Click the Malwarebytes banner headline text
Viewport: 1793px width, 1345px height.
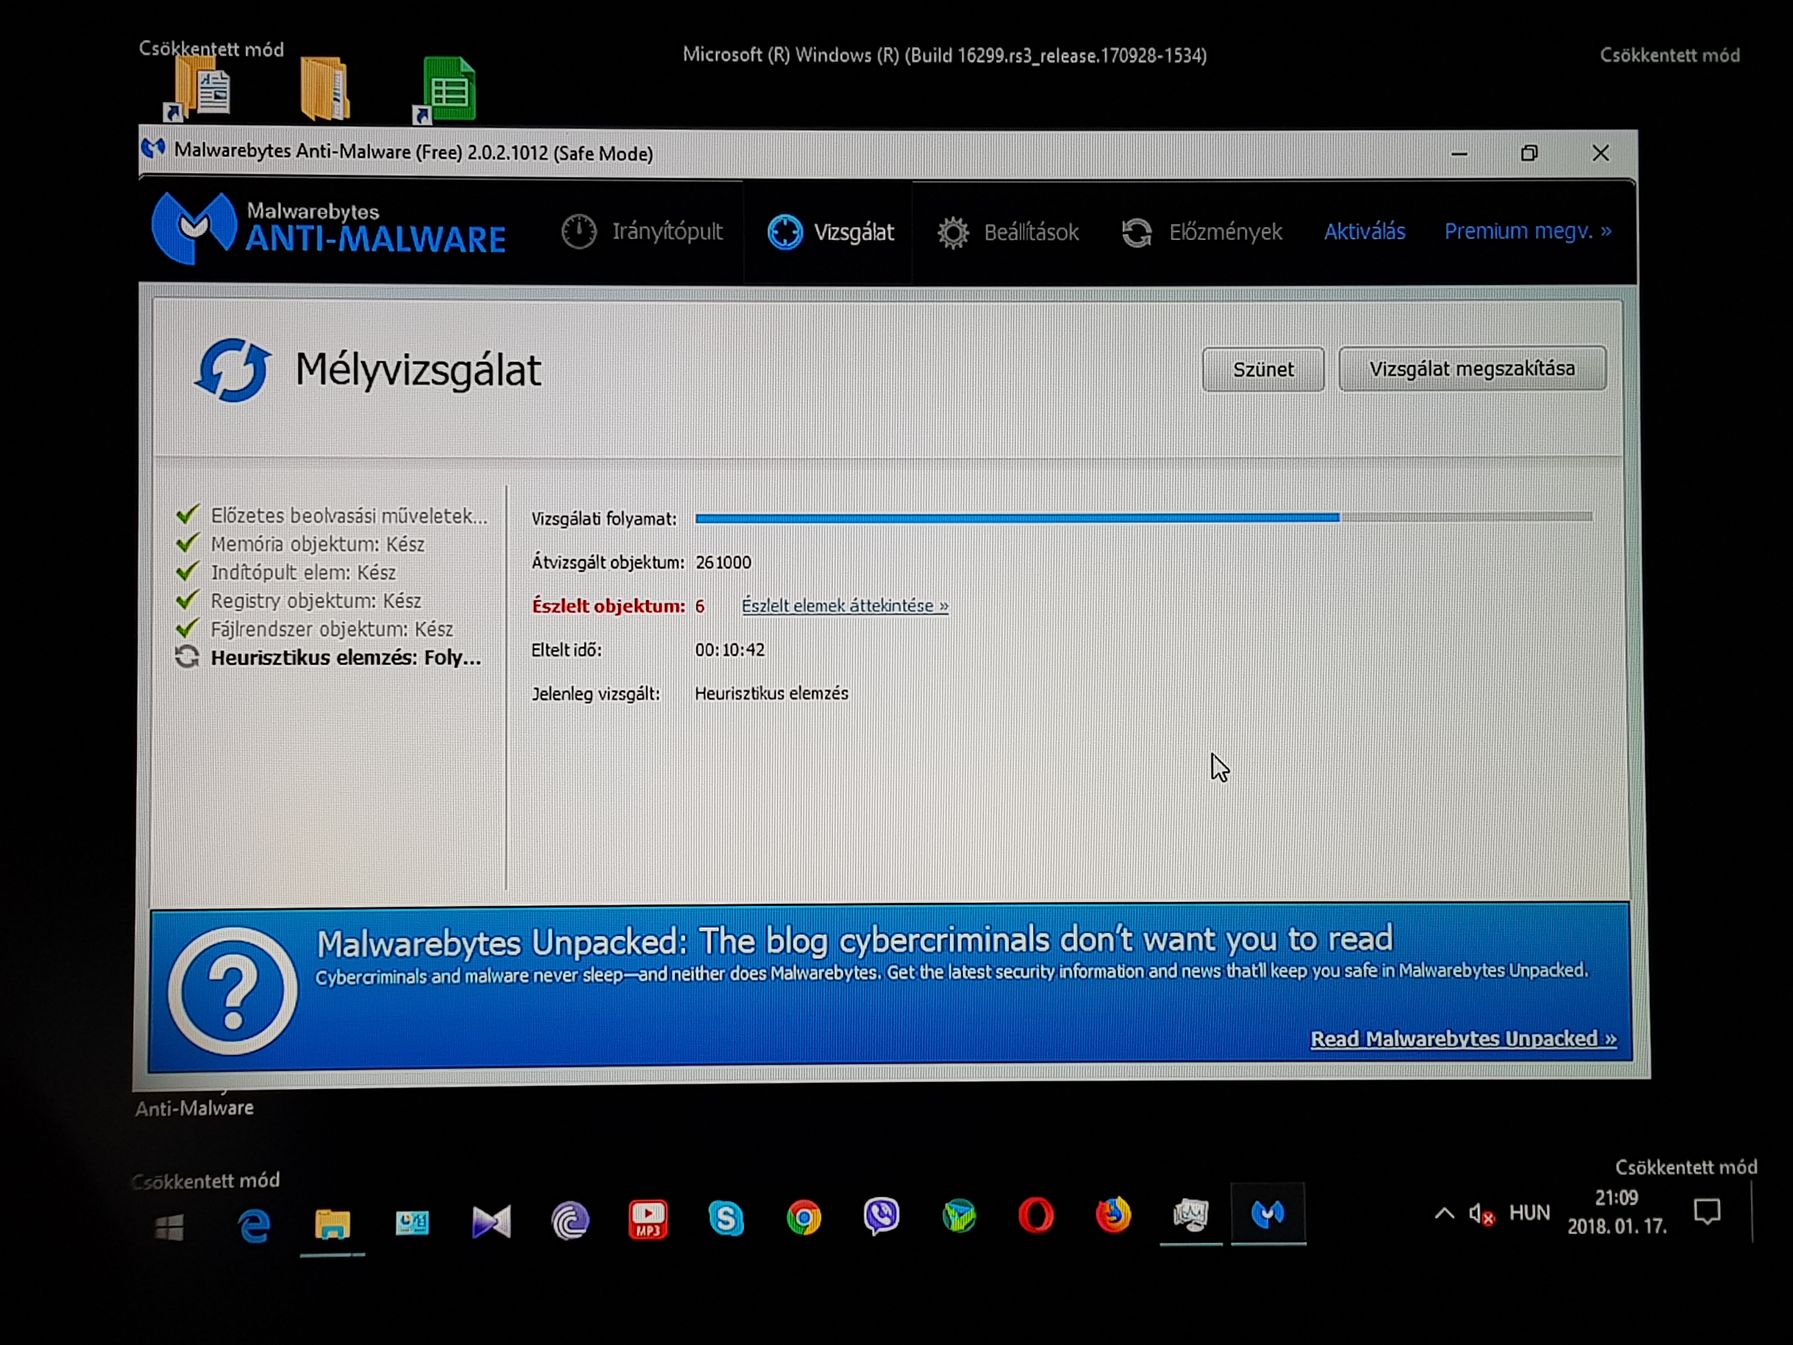[x=854, y=940]
